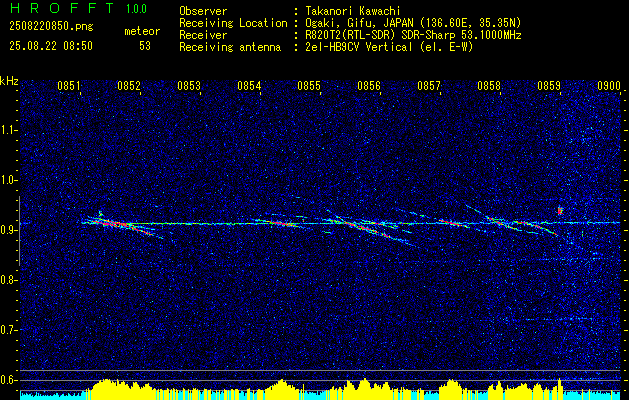
Task: Click the 0854 time marker
Action: point(249,86)
